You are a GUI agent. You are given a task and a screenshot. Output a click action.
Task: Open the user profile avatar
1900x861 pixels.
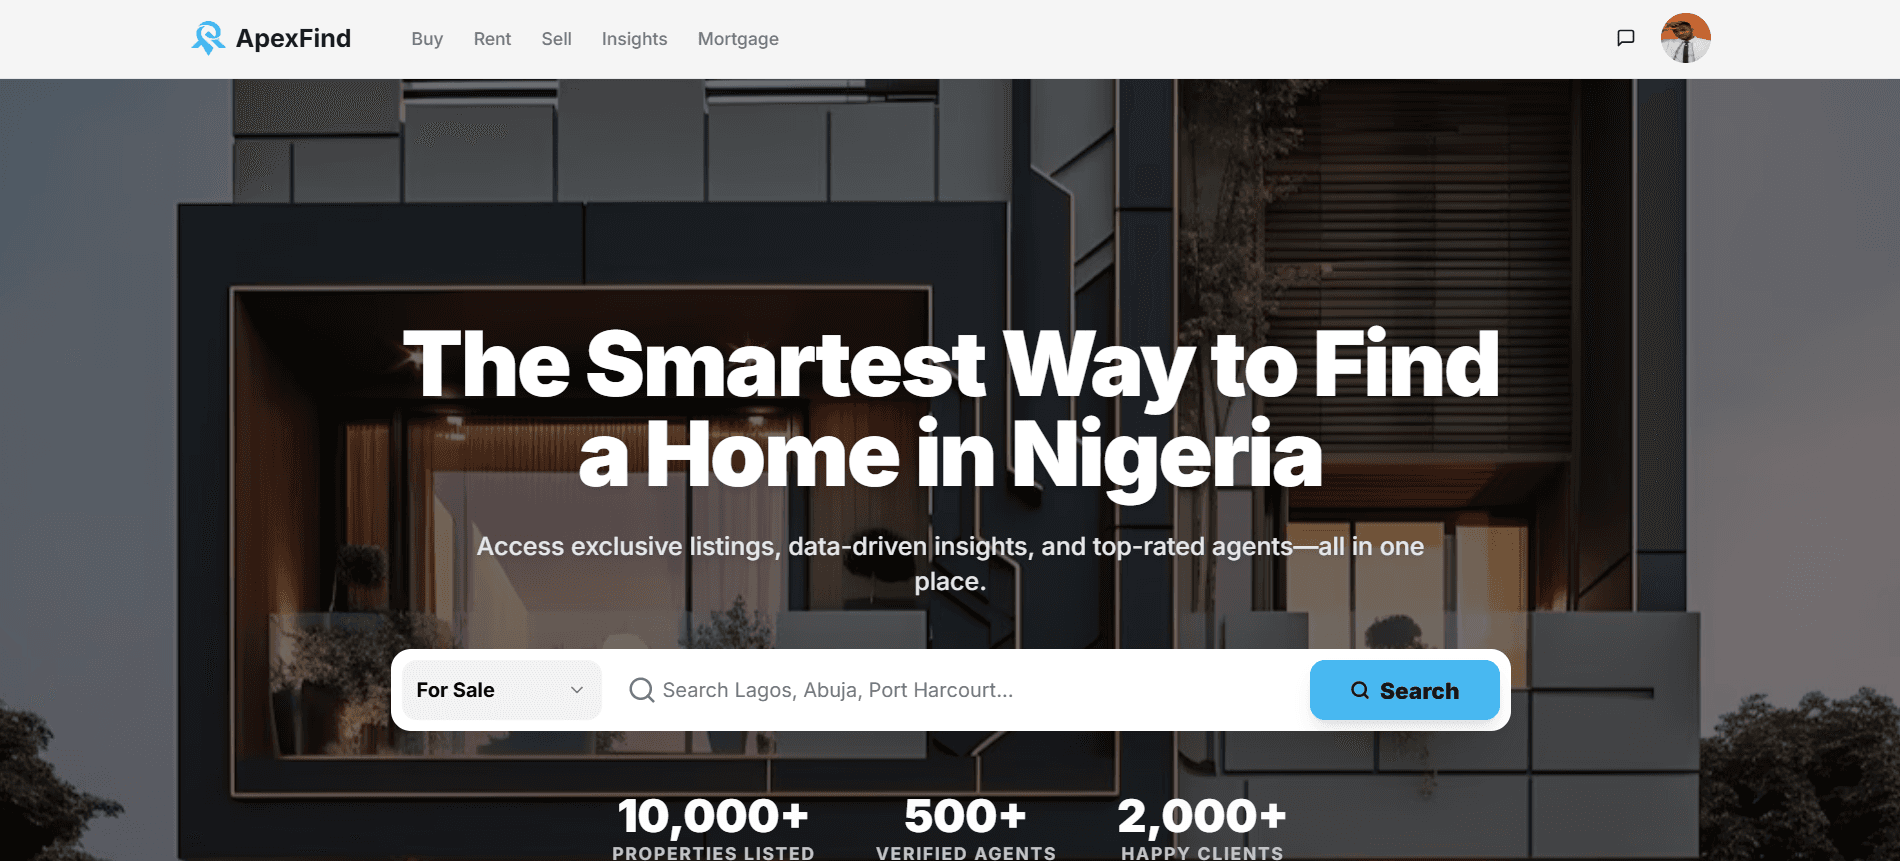[x=1686, y=38]
